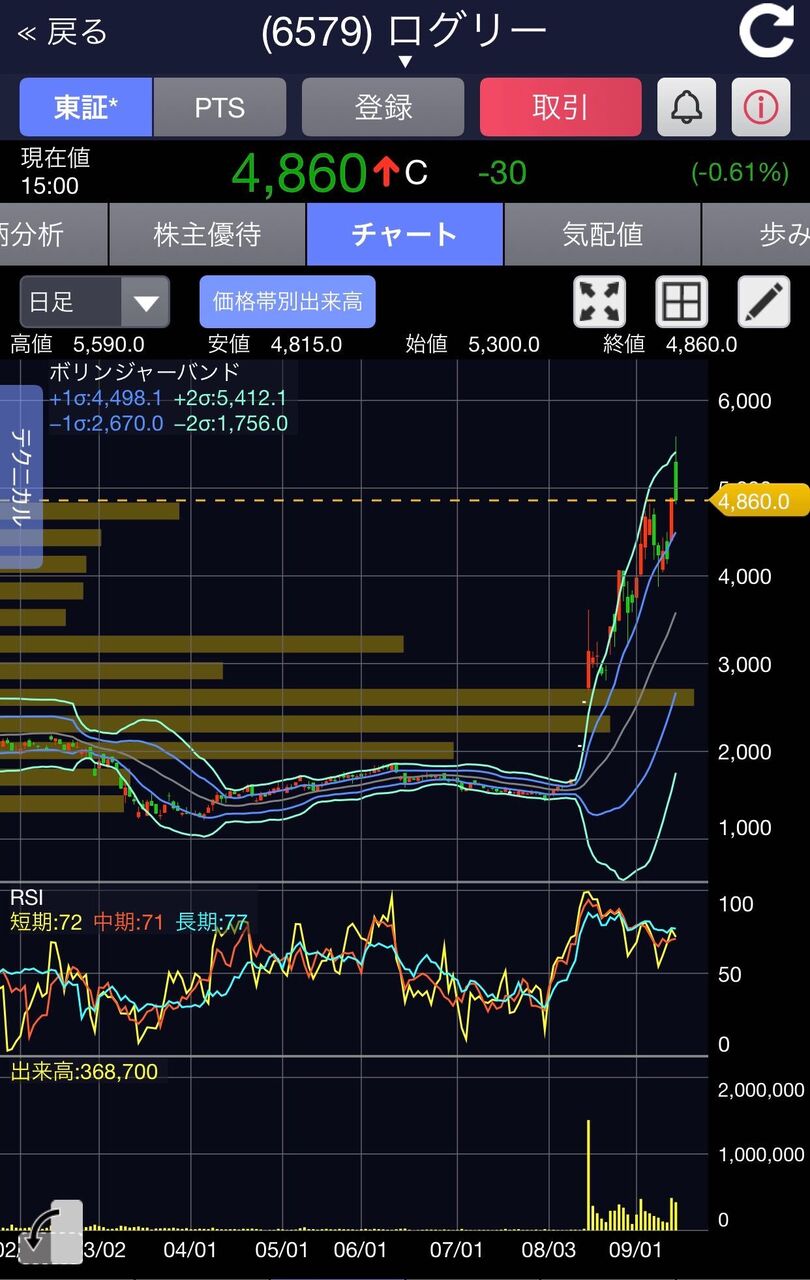Open the 気配値 tab
Viewport: 810px width, 1280px height.
point(602,234)
